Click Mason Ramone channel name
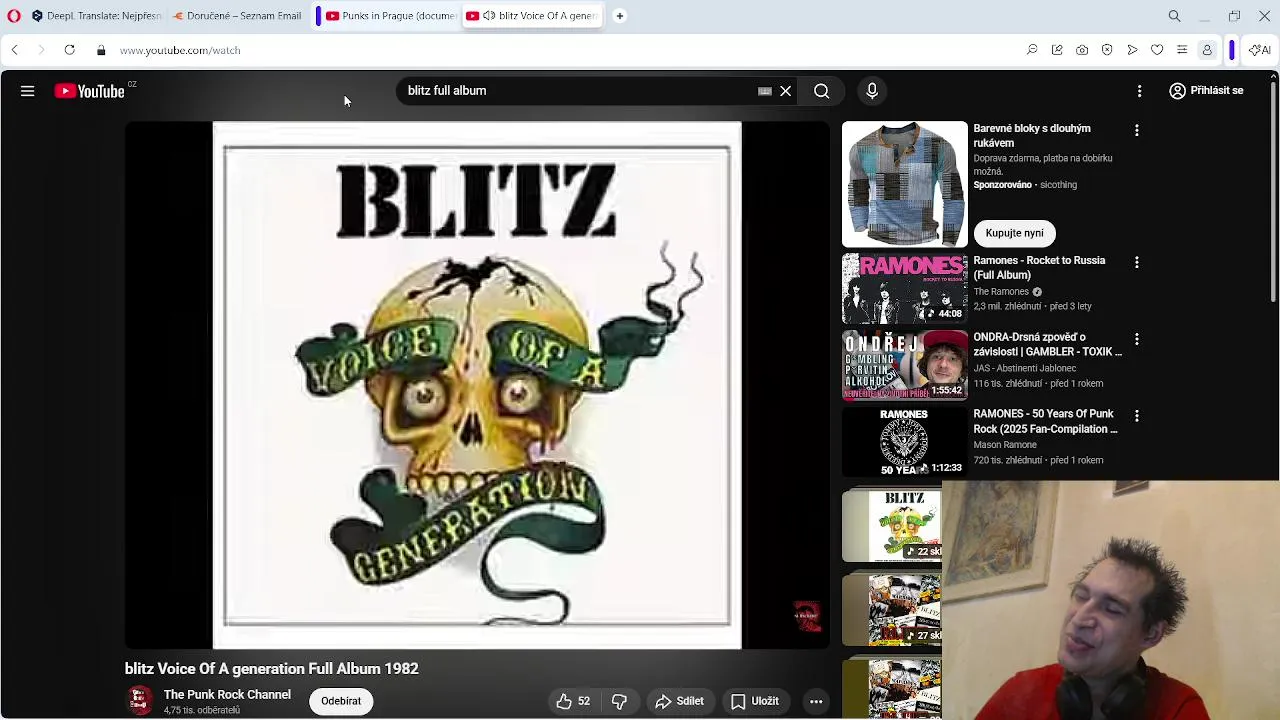Image resolution: width=1280 pixels, height=720 pixels. pyautogui.click(x=1005, y=446)
